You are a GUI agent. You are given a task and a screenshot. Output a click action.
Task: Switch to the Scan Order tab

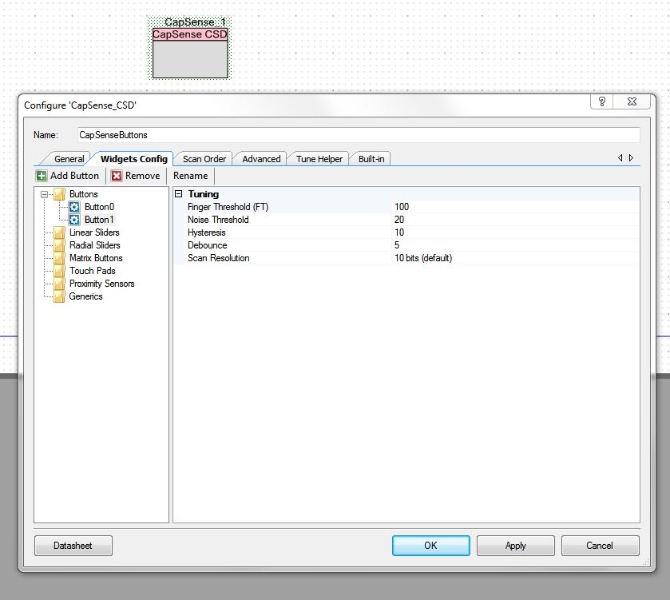(x=204, y=159)
